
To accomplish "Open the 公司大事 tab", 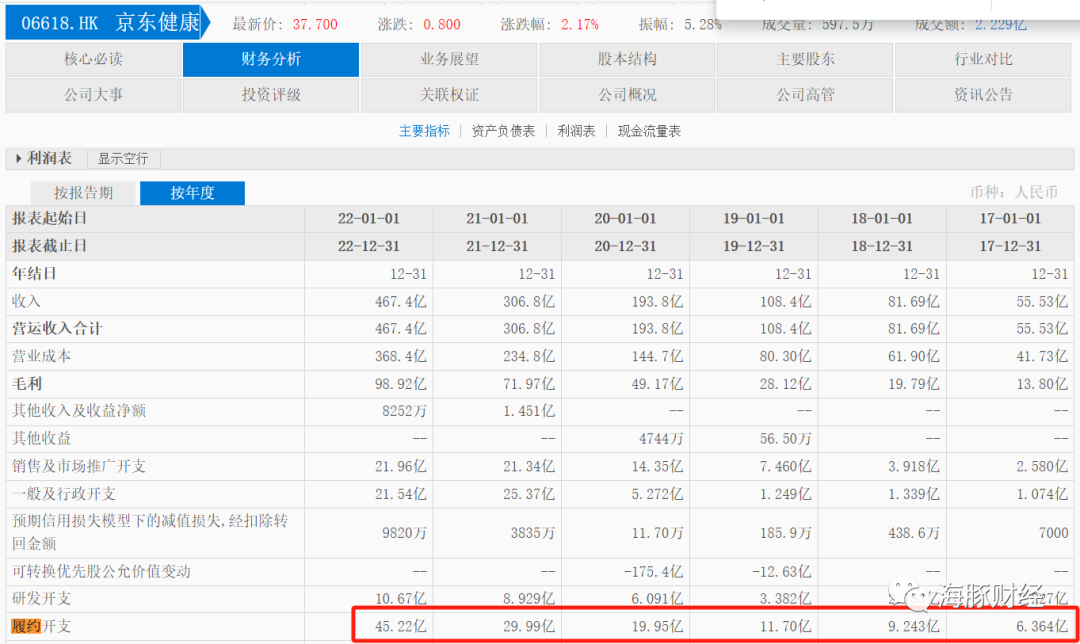I will pos(94,95).
